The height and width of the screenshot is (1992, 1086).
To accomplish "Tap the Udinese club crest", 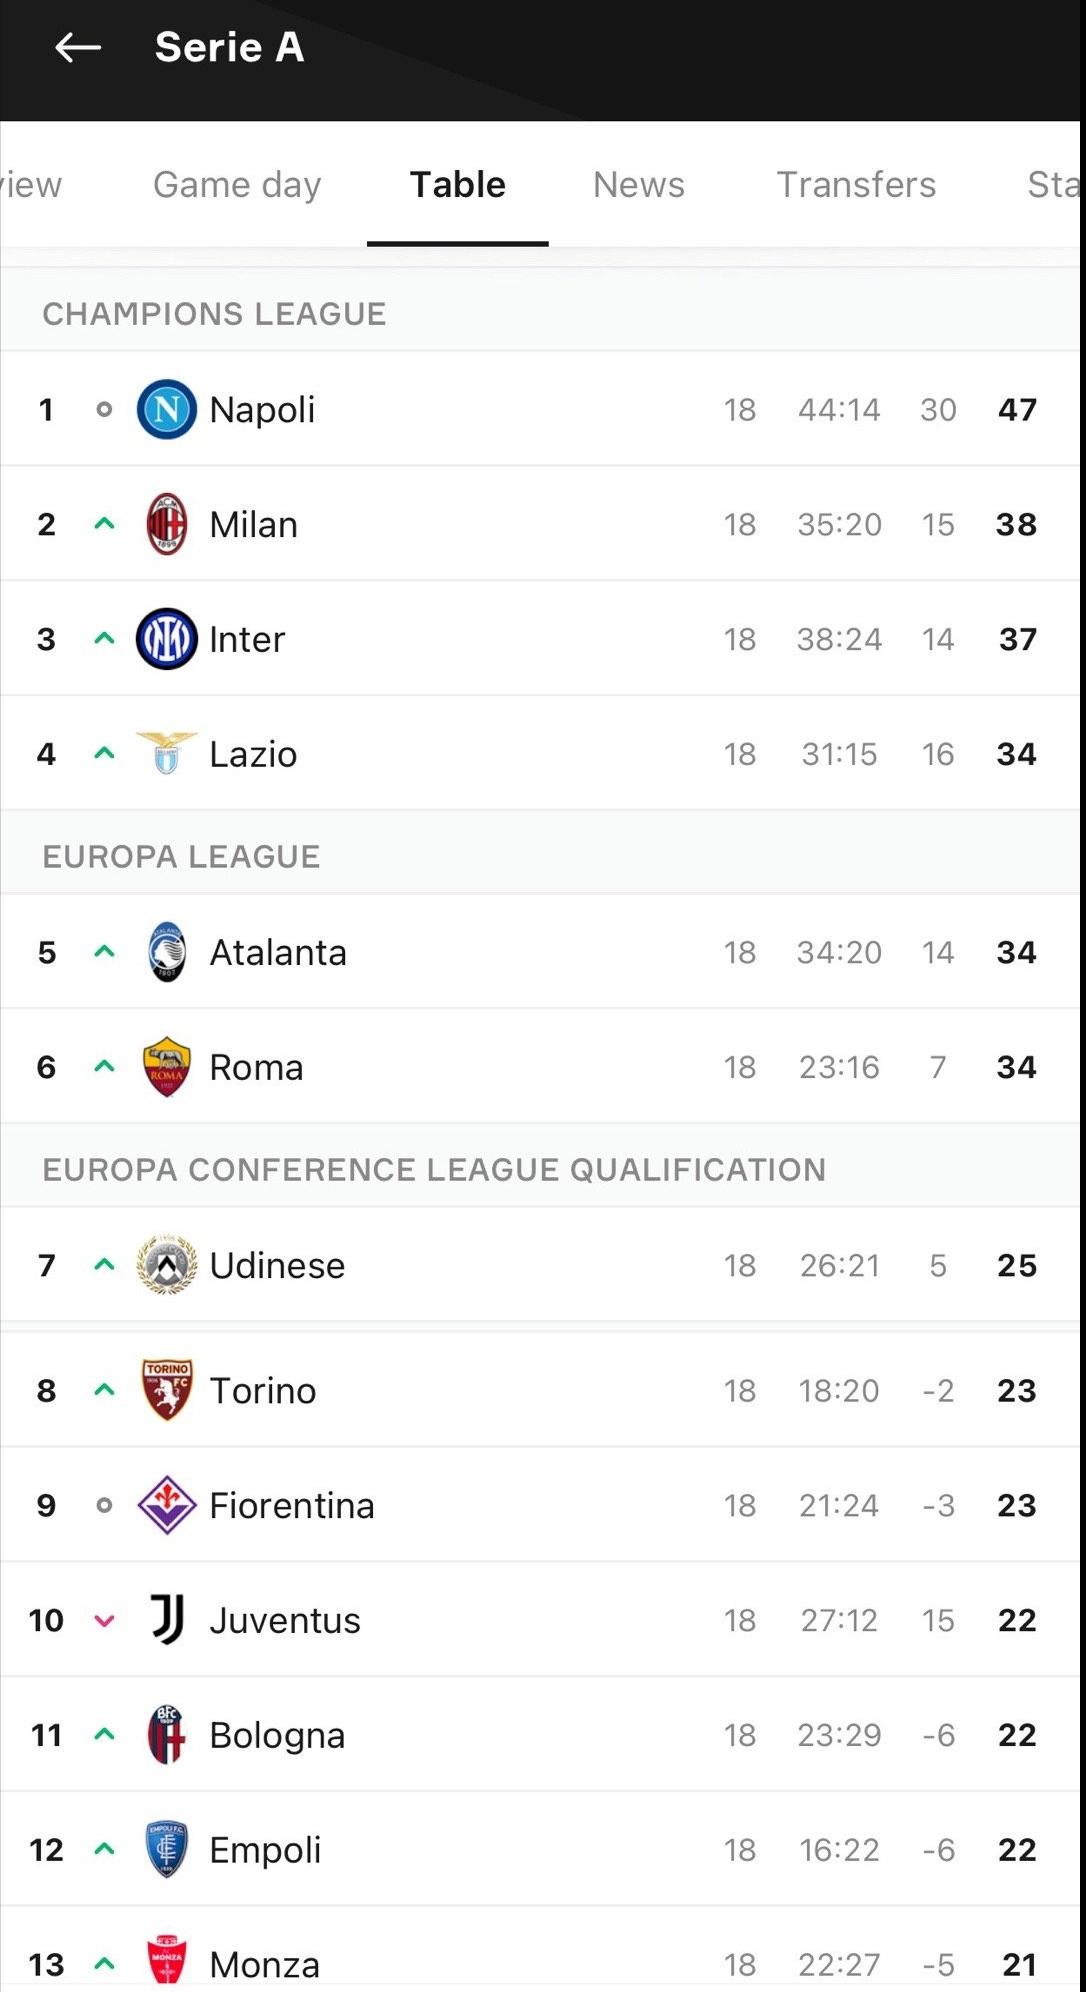I will pyautogui.click(x=166, y=1265).
